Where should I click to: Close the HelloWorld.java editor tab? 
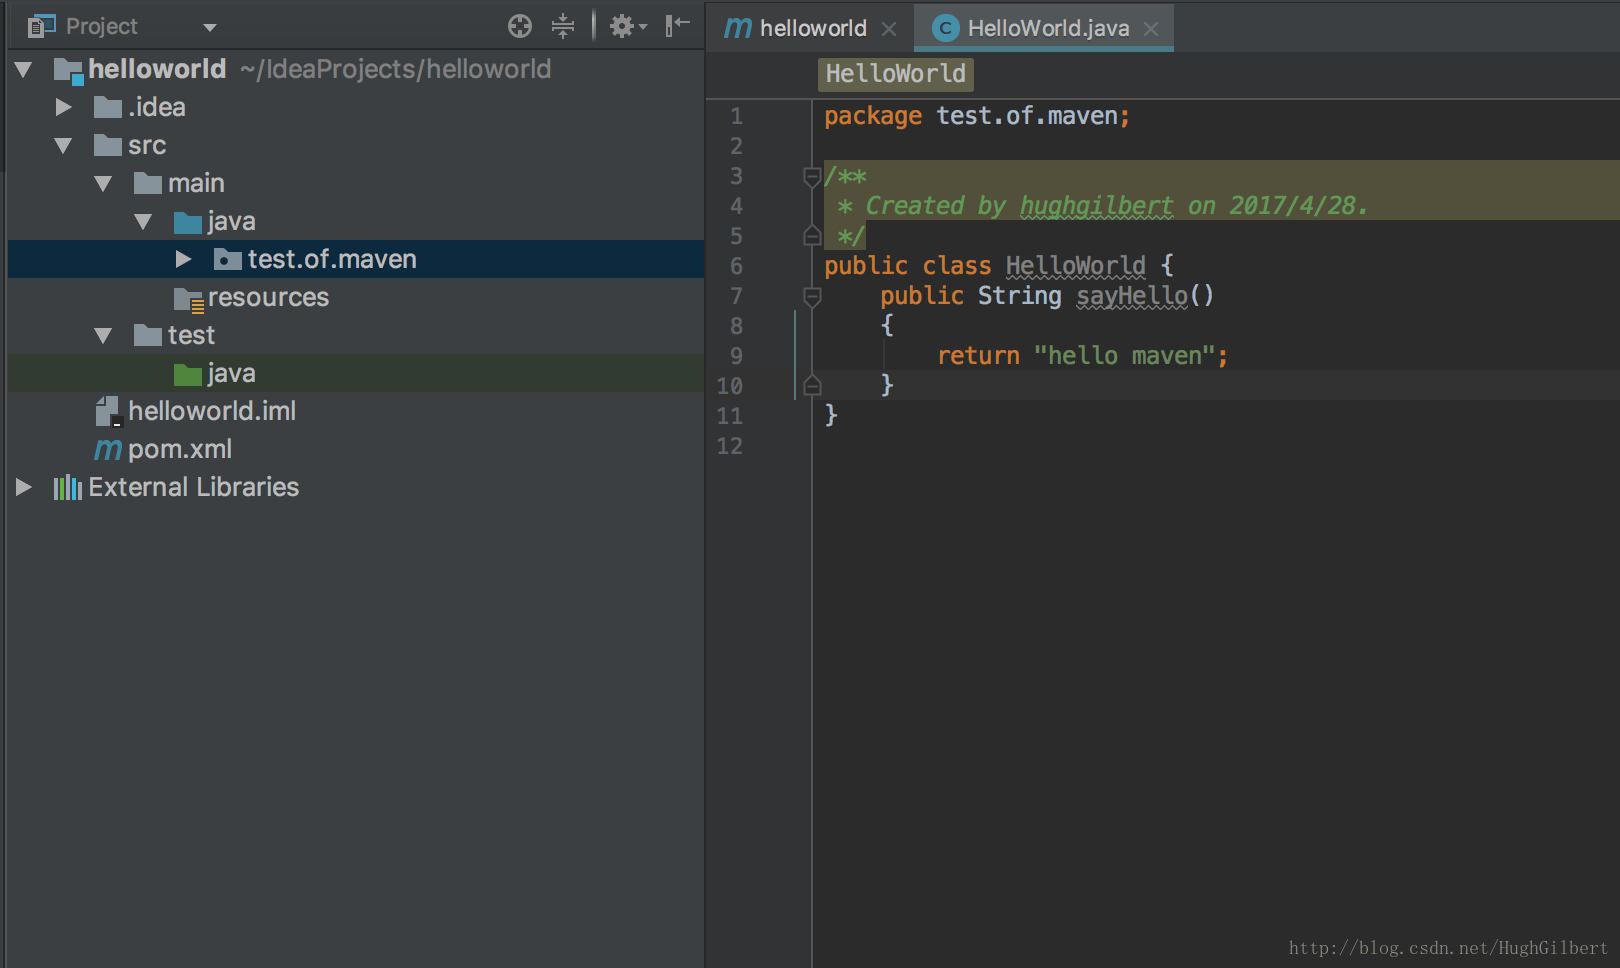click(x=1151, y=29)
